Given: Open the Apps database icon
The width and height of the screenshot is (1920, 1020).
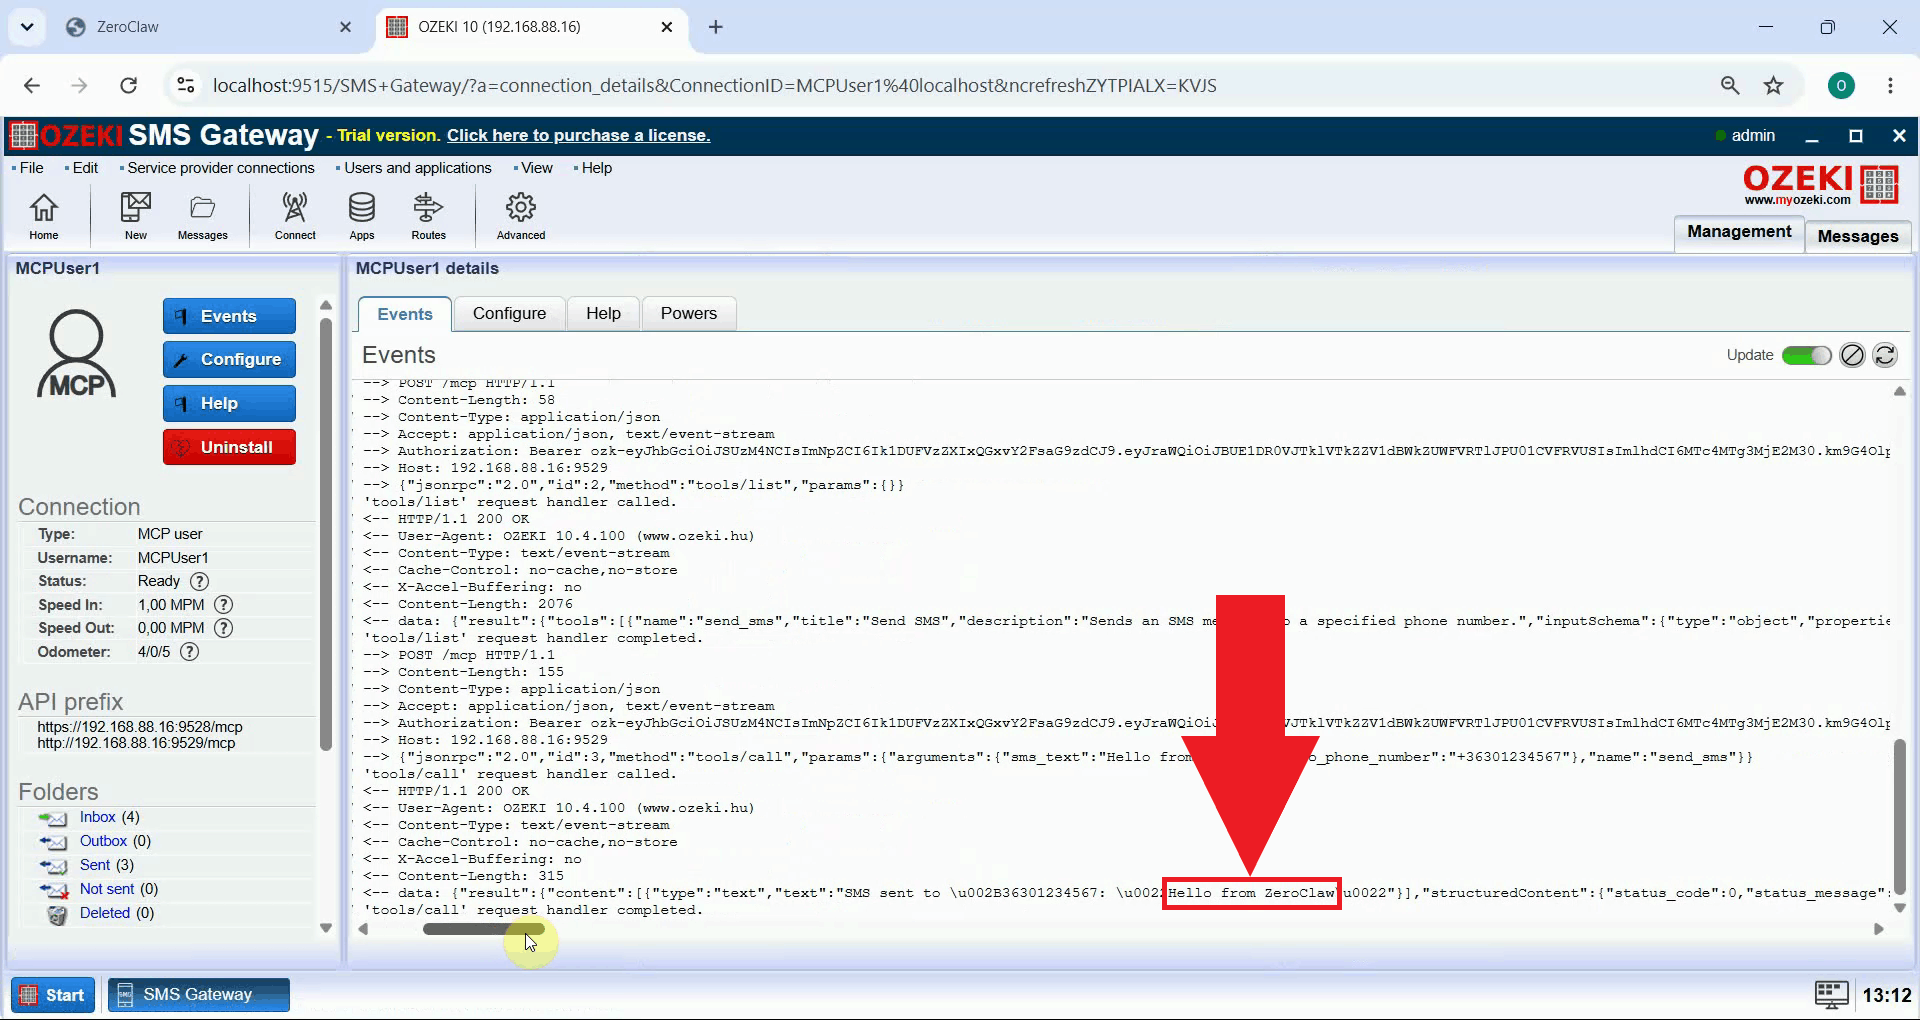Looking at the screenshot, I should coord(362,215).
